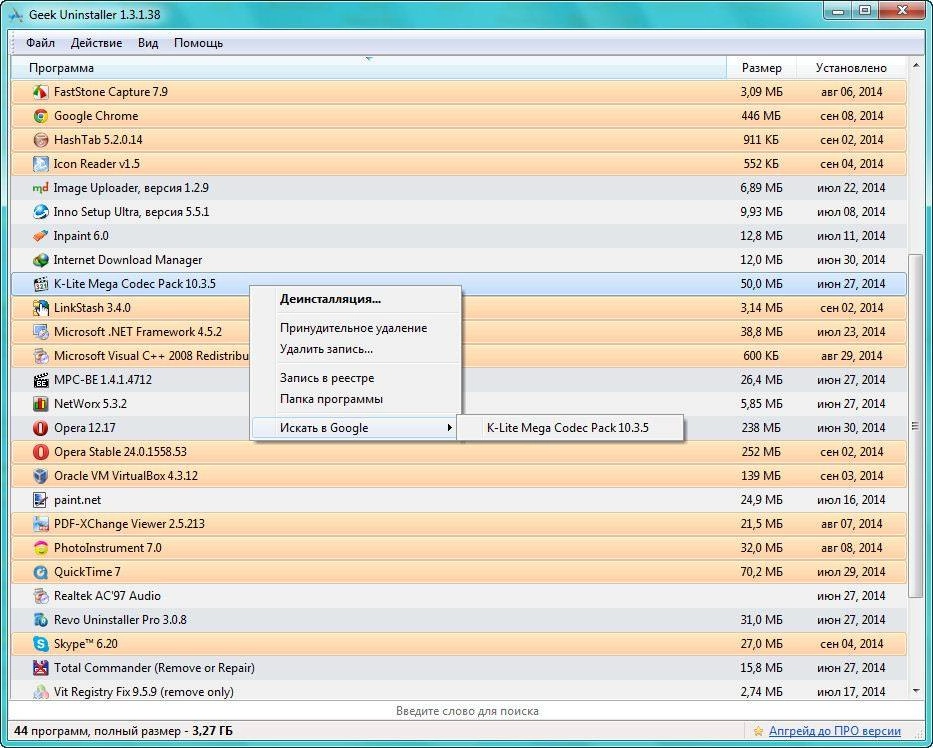Click the Revo Uninstaller Pro icon
The height and width of the screenshot is (748, 933).
pos(40,620)
